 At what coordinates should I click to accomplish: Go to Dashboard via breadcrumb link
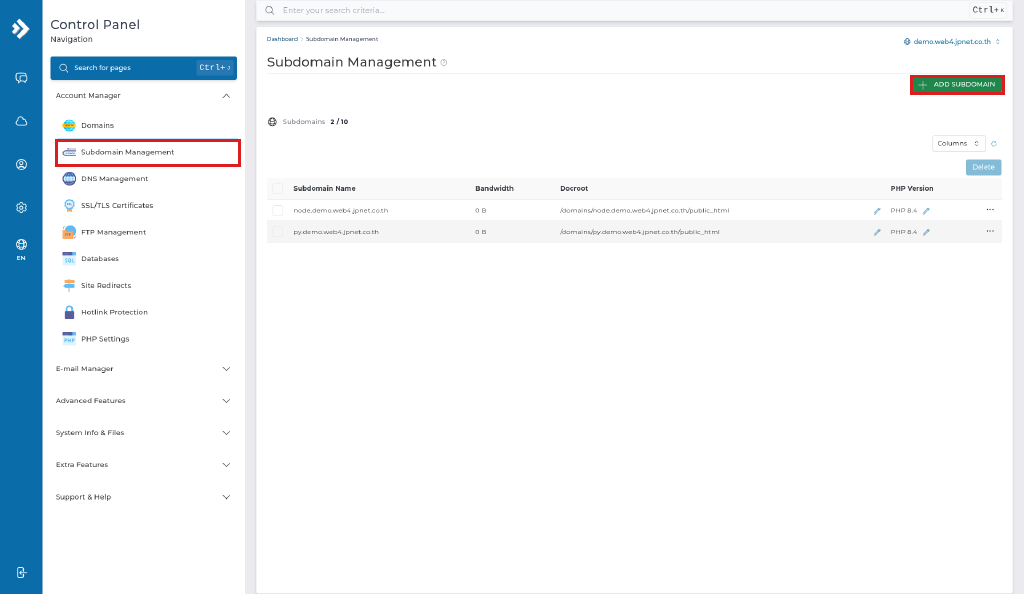[282, 39]
